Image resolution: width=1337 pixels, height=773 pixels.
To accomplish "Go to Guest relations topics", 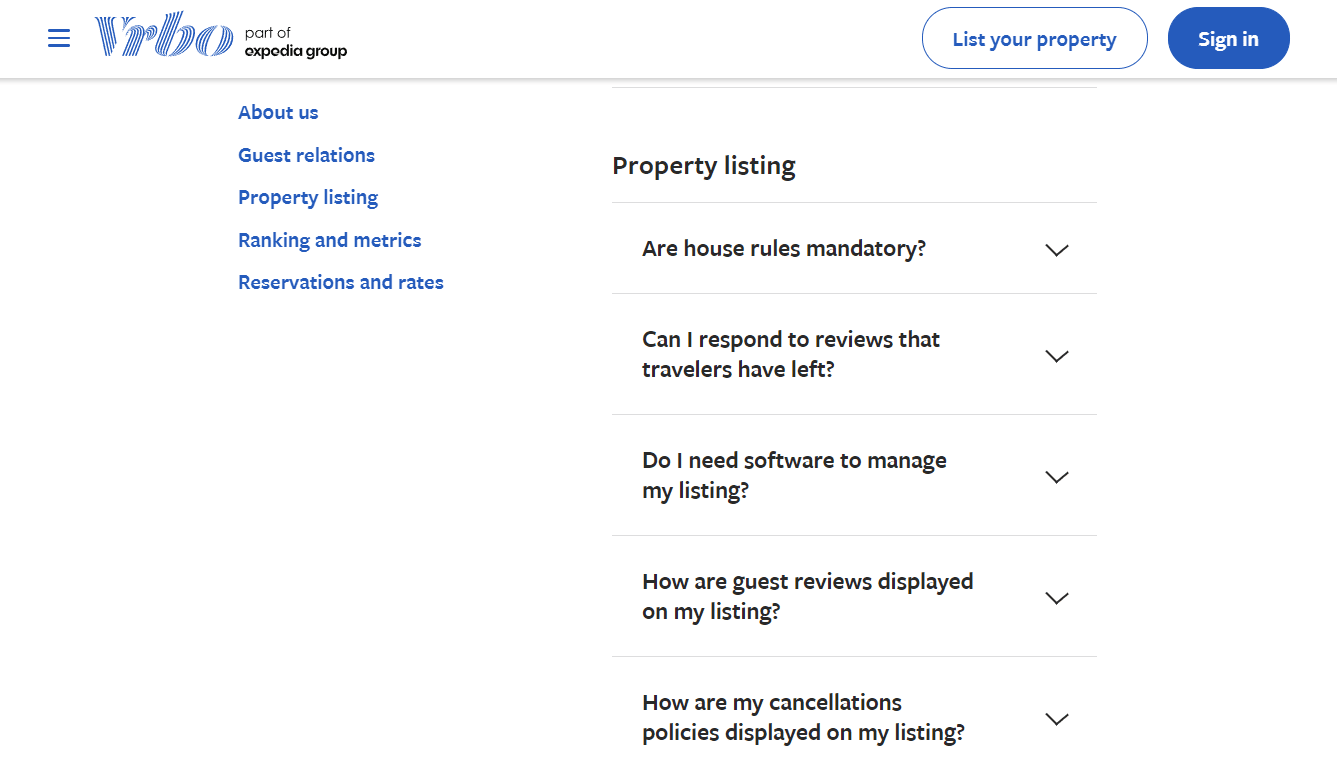I will pos(306,155).
